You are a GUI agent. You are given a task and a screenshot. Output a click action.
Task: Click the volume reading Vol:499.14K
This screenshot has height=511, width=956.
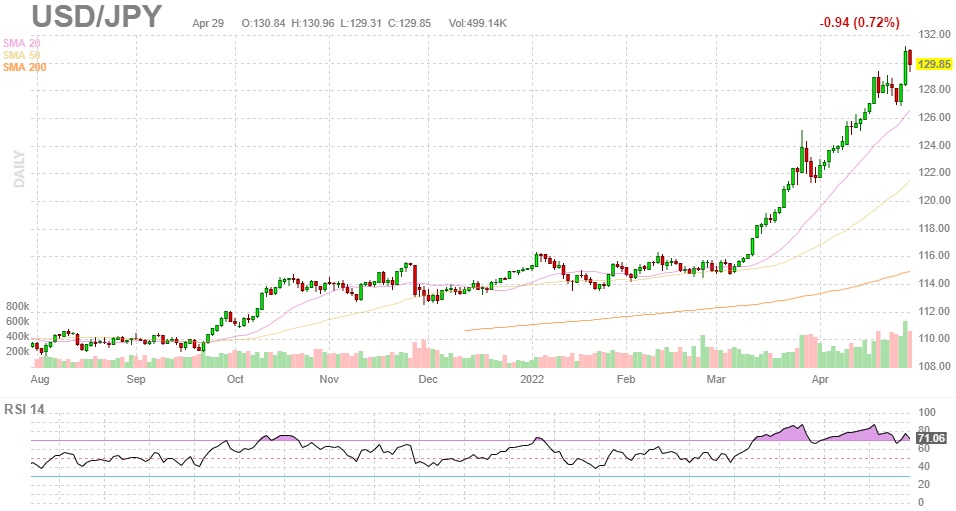[477, 23]
